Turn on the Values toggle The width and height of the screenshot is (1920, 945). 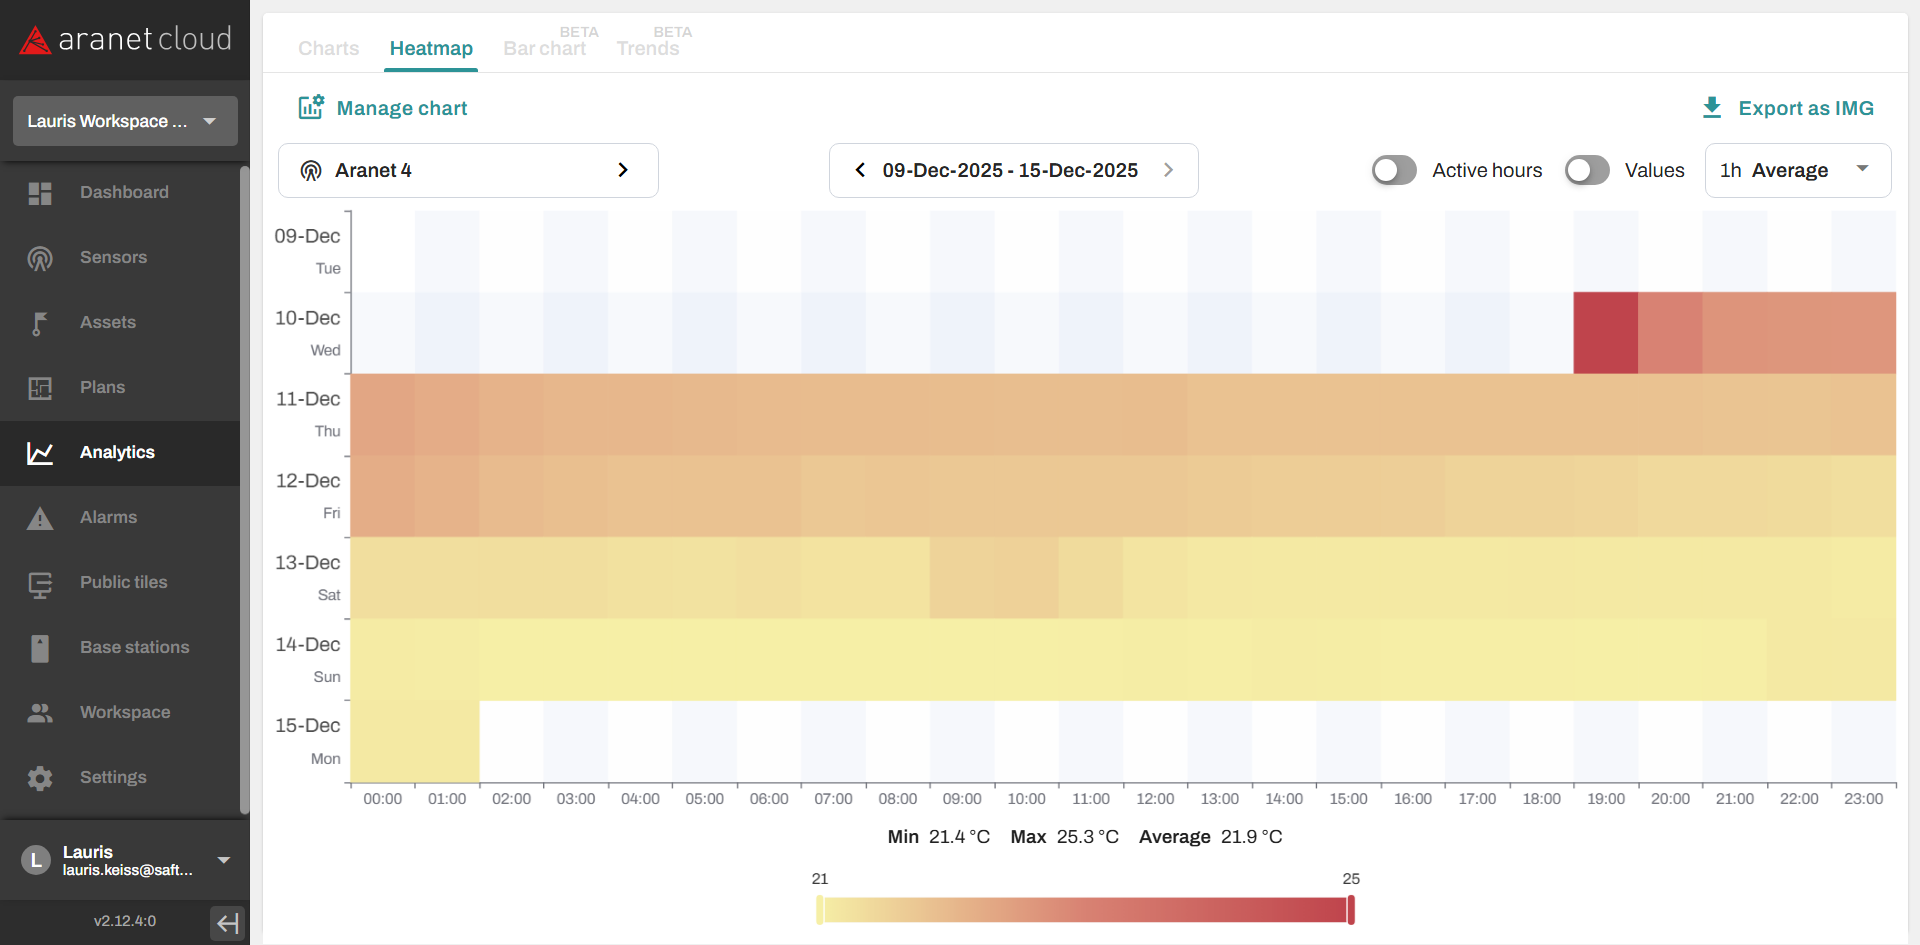1587,171
